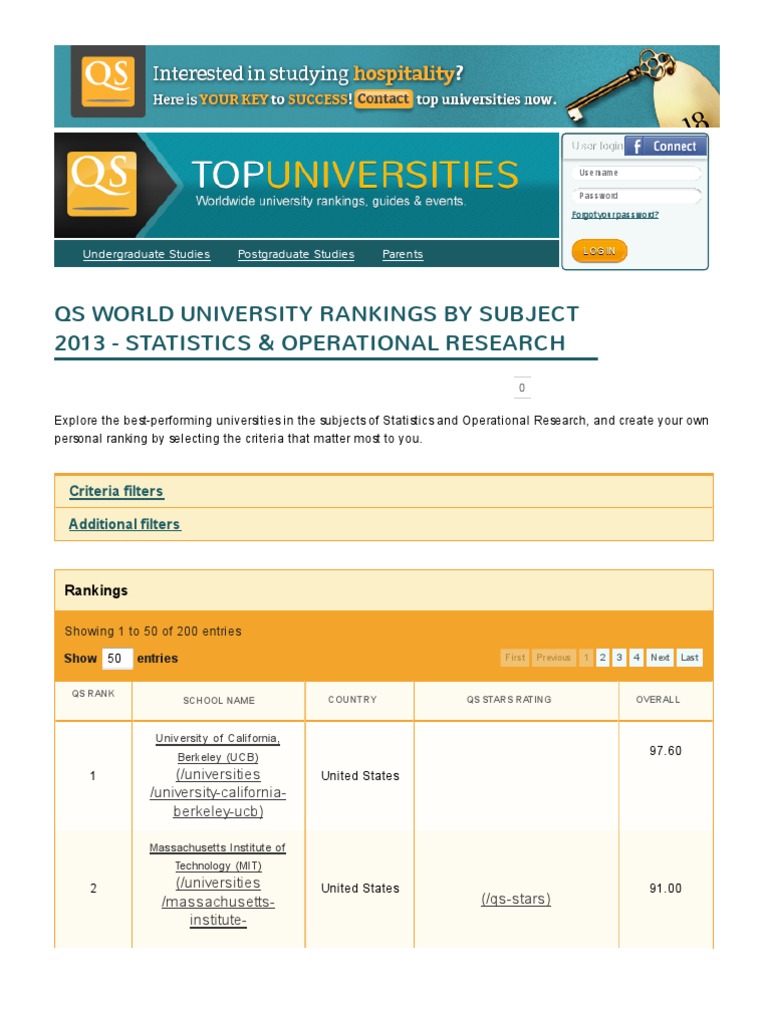Expand the Additional filters section
The height and width of the screenshot is (1024, 768).
pyautogui.click(x=125, y=524)
